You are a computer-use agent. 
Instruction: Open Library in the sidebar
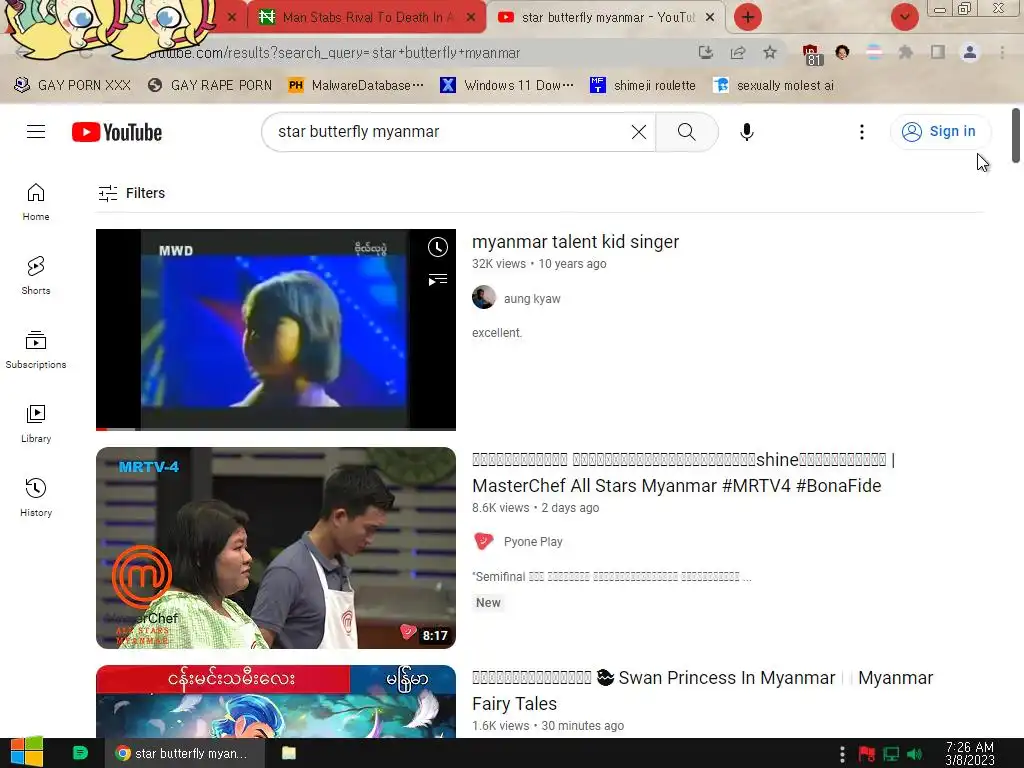[36, 424]
